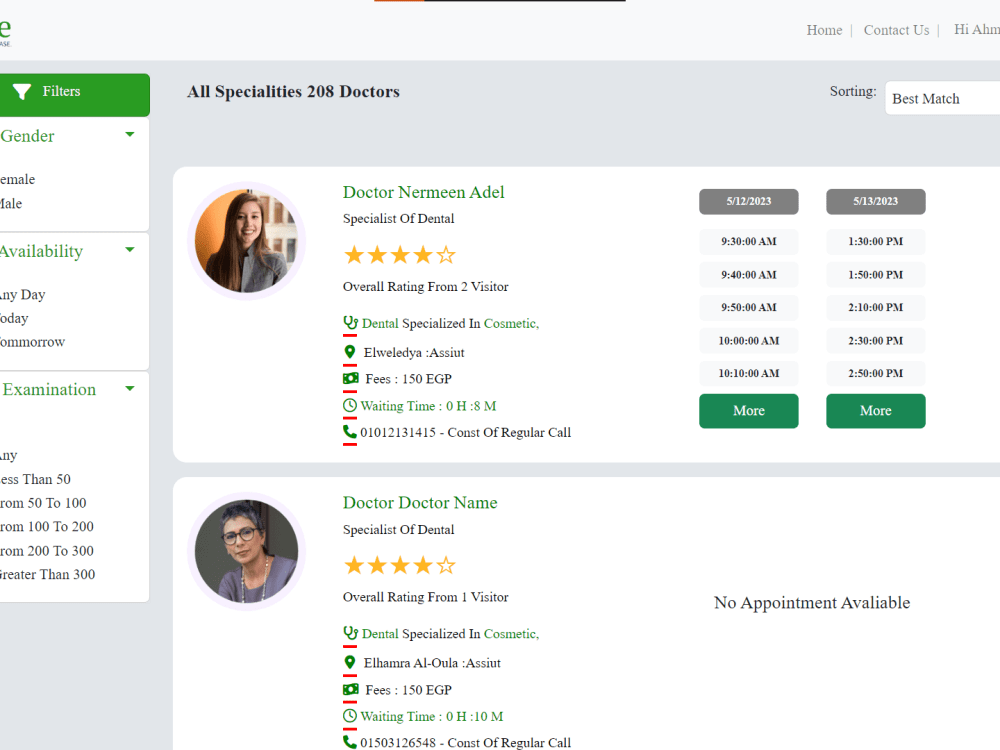
Task: Click money icon in Nermeen Adel's fees row
Action: pos(351,379)
